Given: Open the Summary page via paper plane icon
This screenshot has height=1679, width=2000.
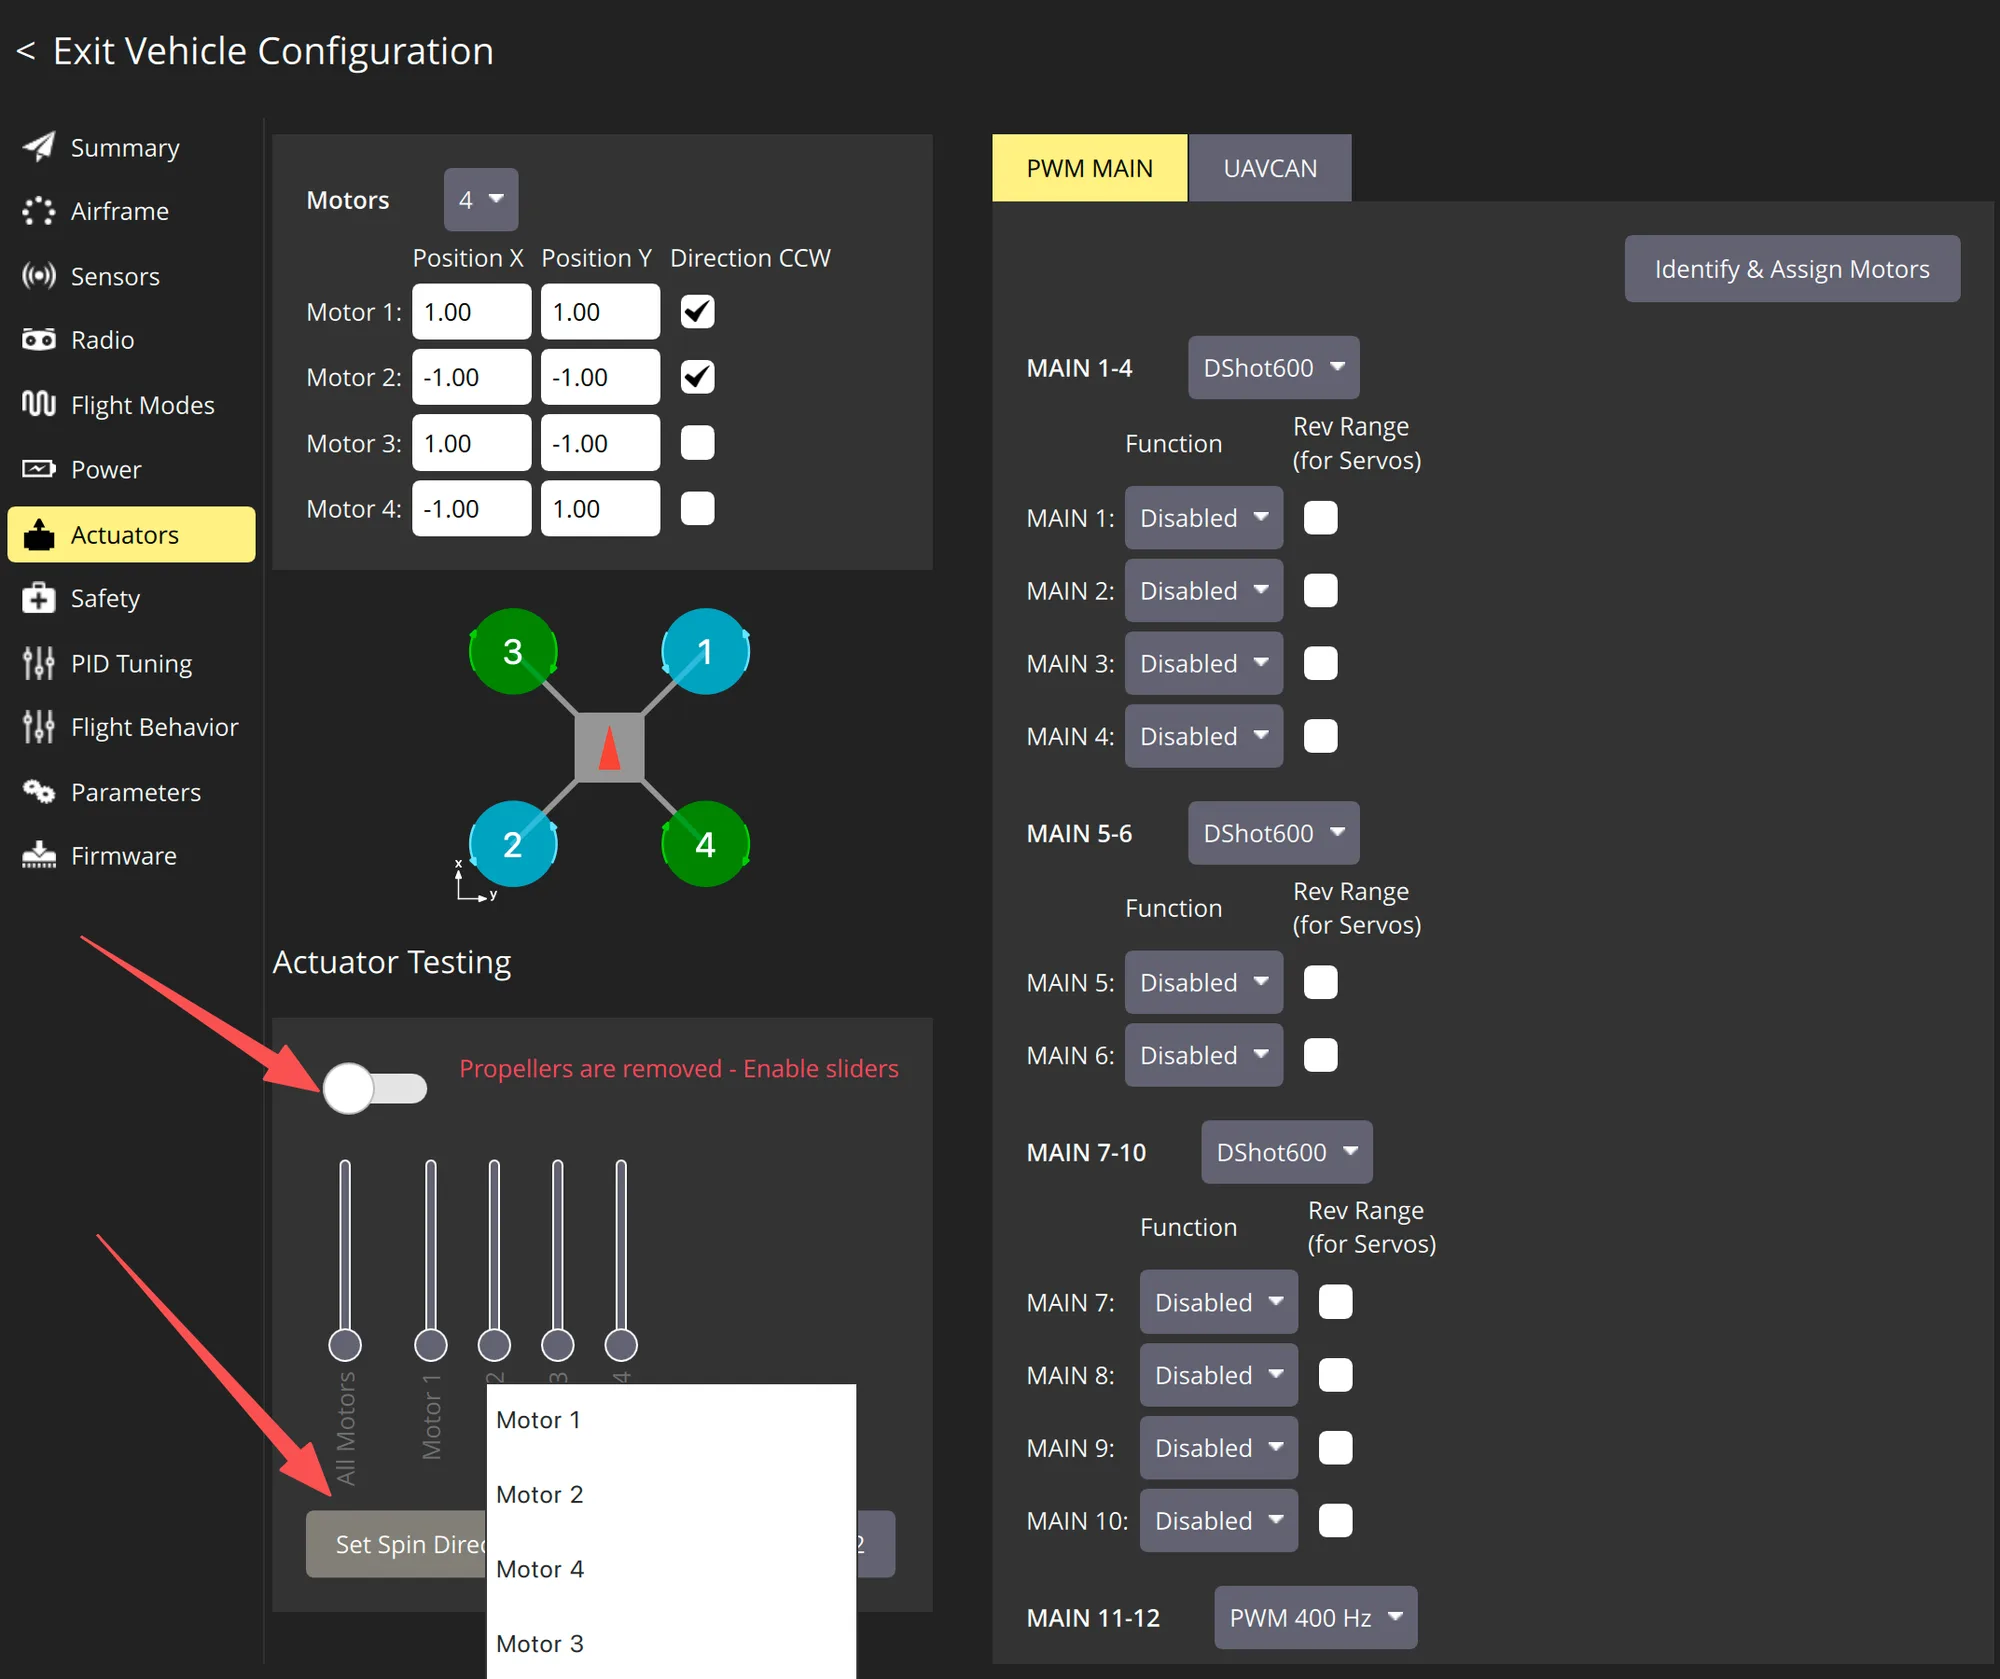Looking at the screenshot, I should [39, 147].
